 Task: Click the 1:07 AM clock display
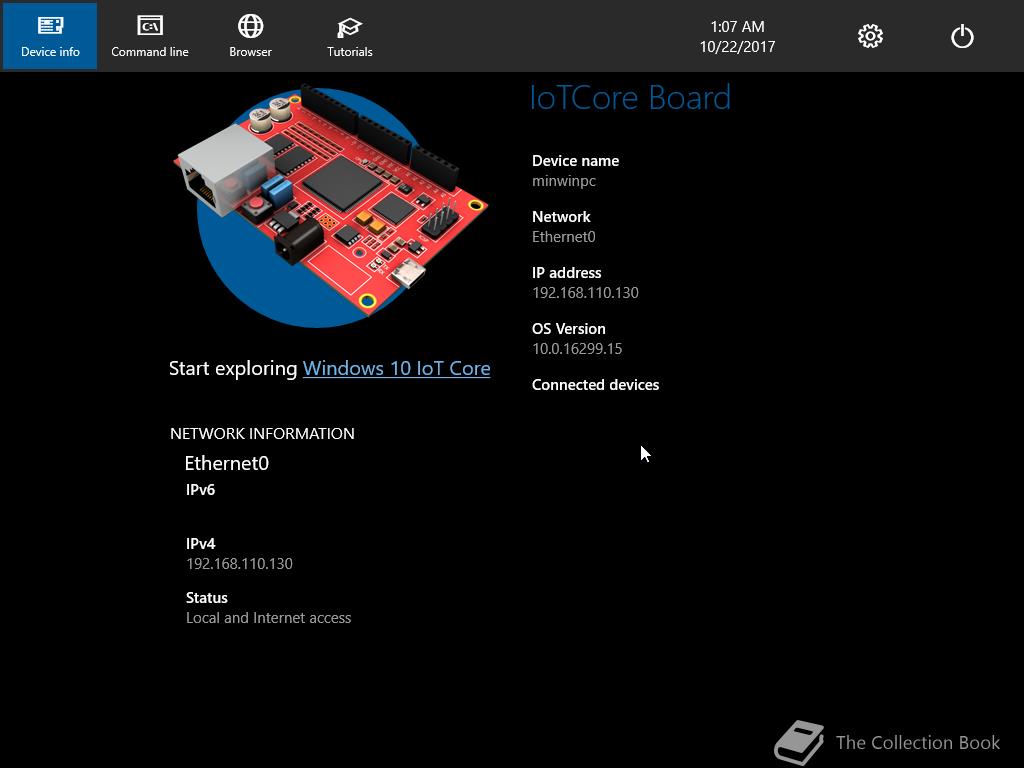737,27
